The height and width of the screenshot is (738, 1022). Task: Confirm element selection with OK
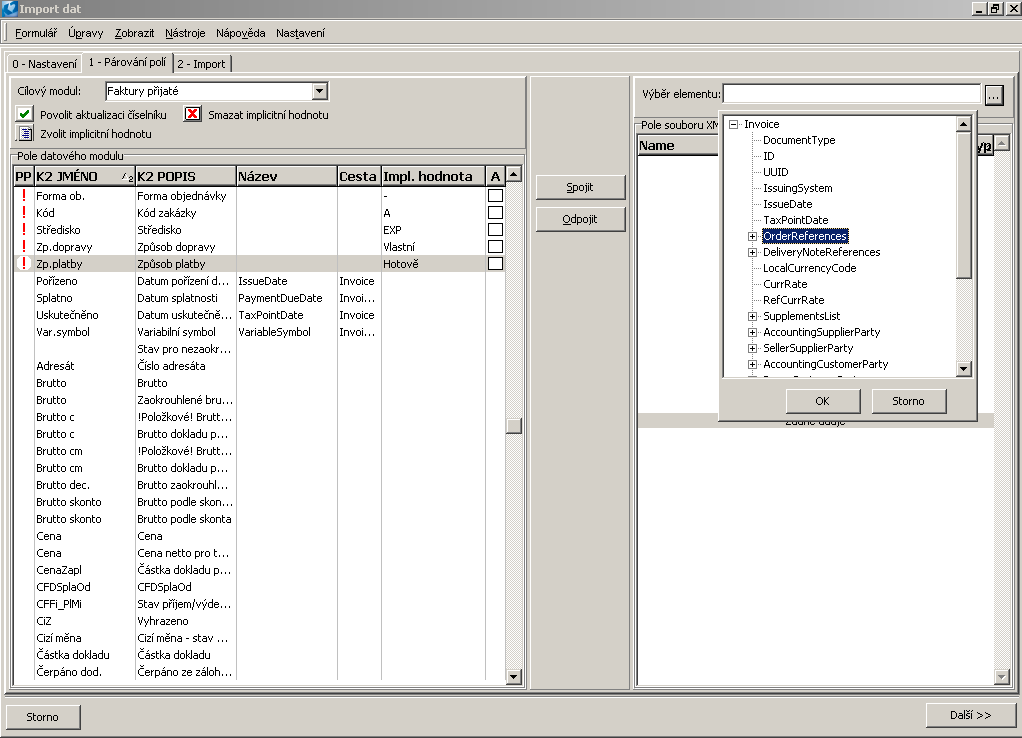(x=820, y=400)
